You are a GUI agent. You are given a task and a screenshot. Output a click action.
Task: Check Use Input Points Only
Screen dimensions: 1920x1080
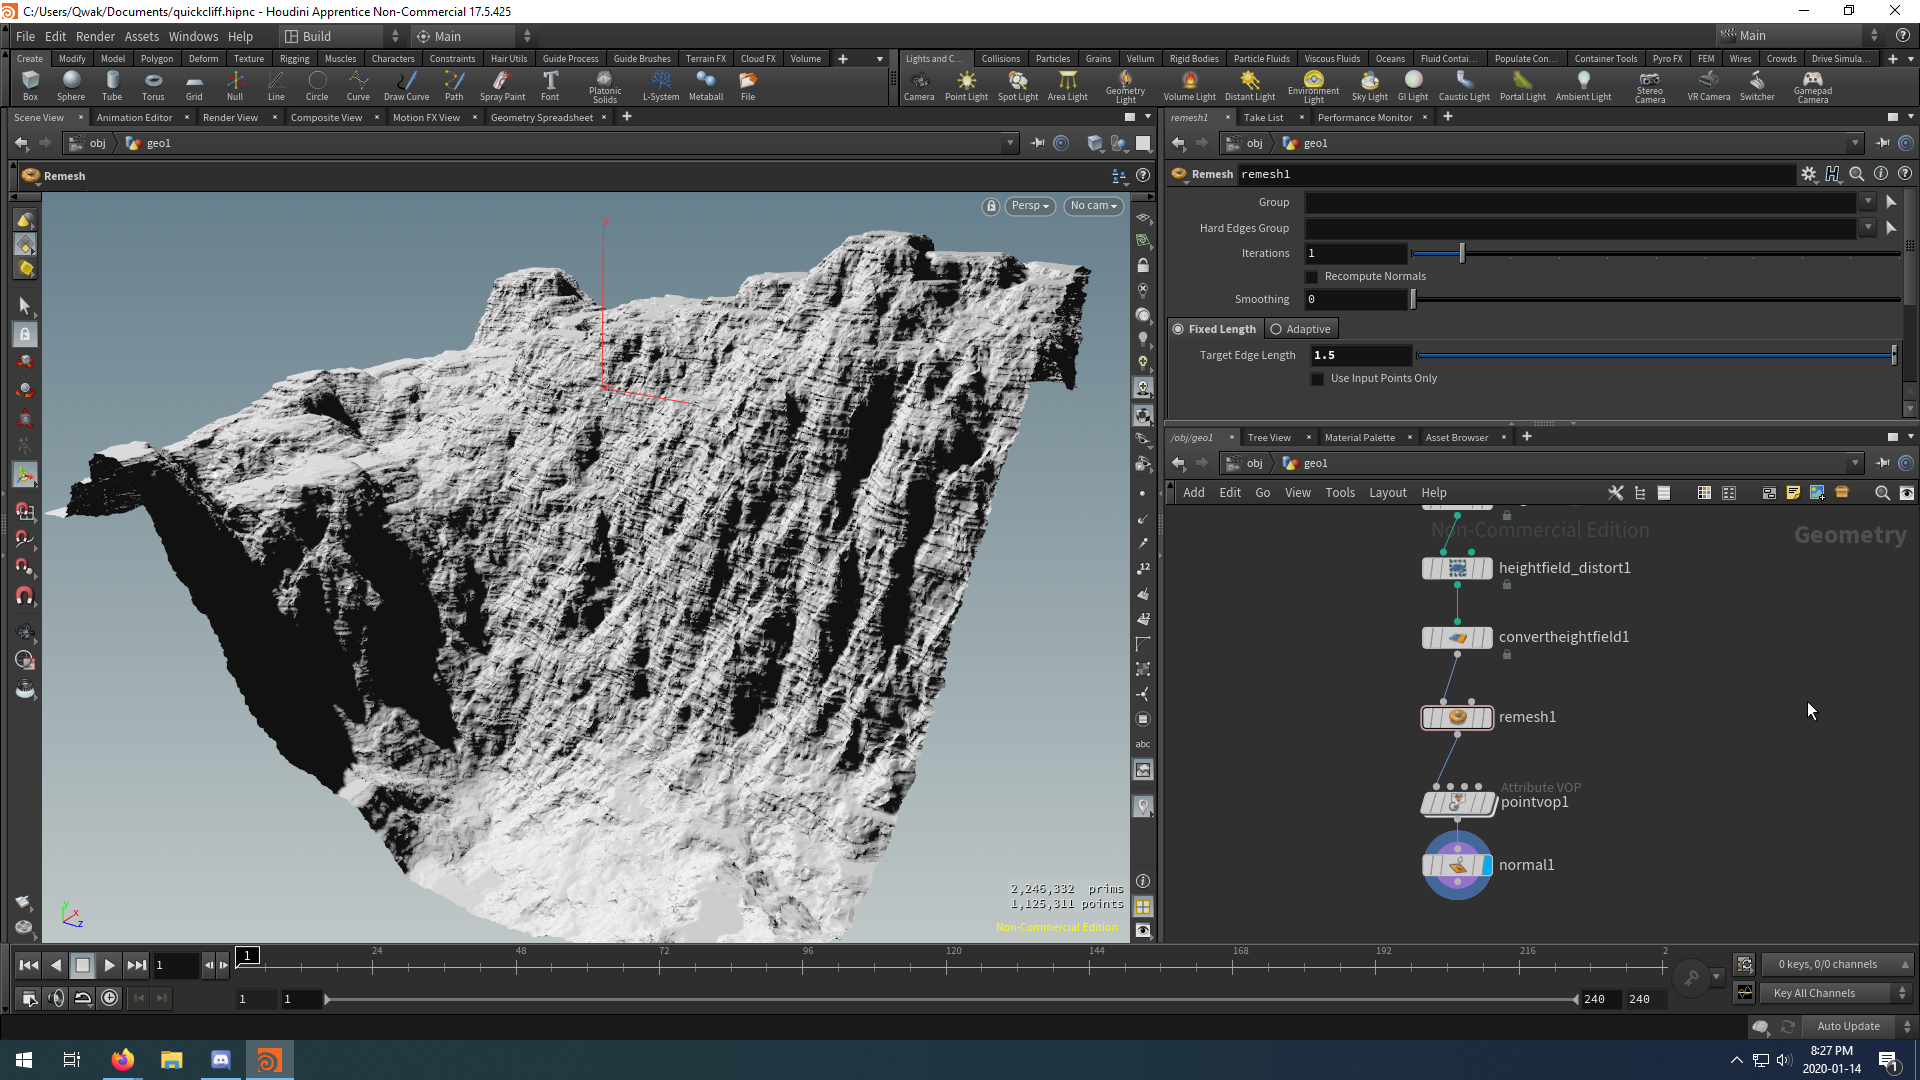tap(1318, 379)
